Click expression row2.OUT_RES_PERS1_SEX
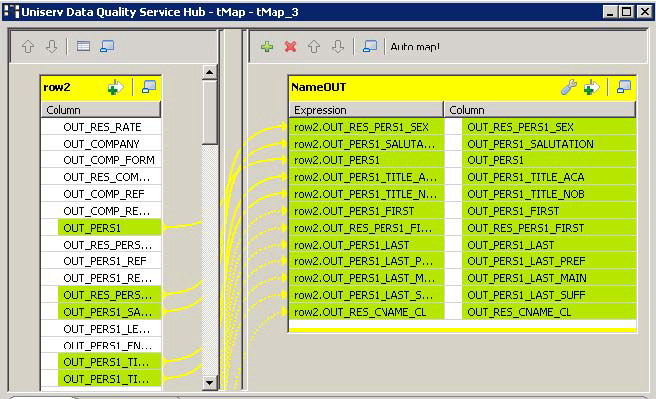656x399 pixels. click(x=366, y=127)
